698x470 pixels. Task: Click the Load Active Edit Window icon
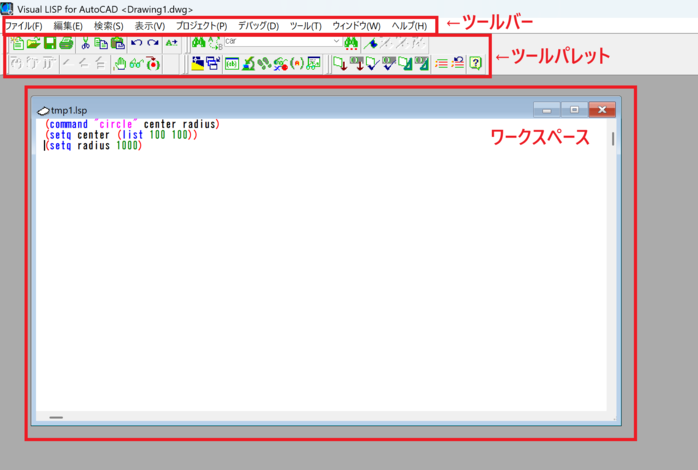point(340,64)
